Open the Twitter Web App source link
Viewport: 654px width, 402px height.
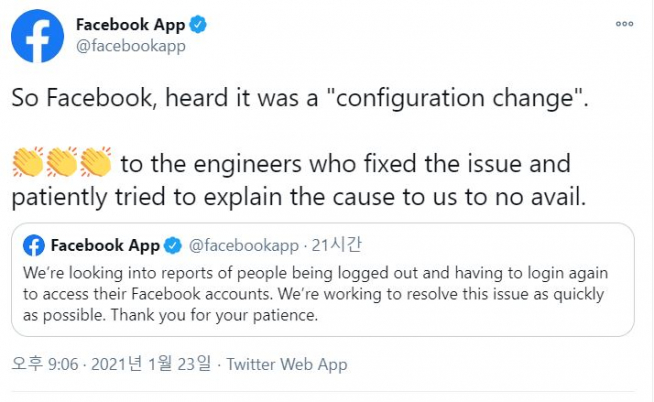coord(287,365)
